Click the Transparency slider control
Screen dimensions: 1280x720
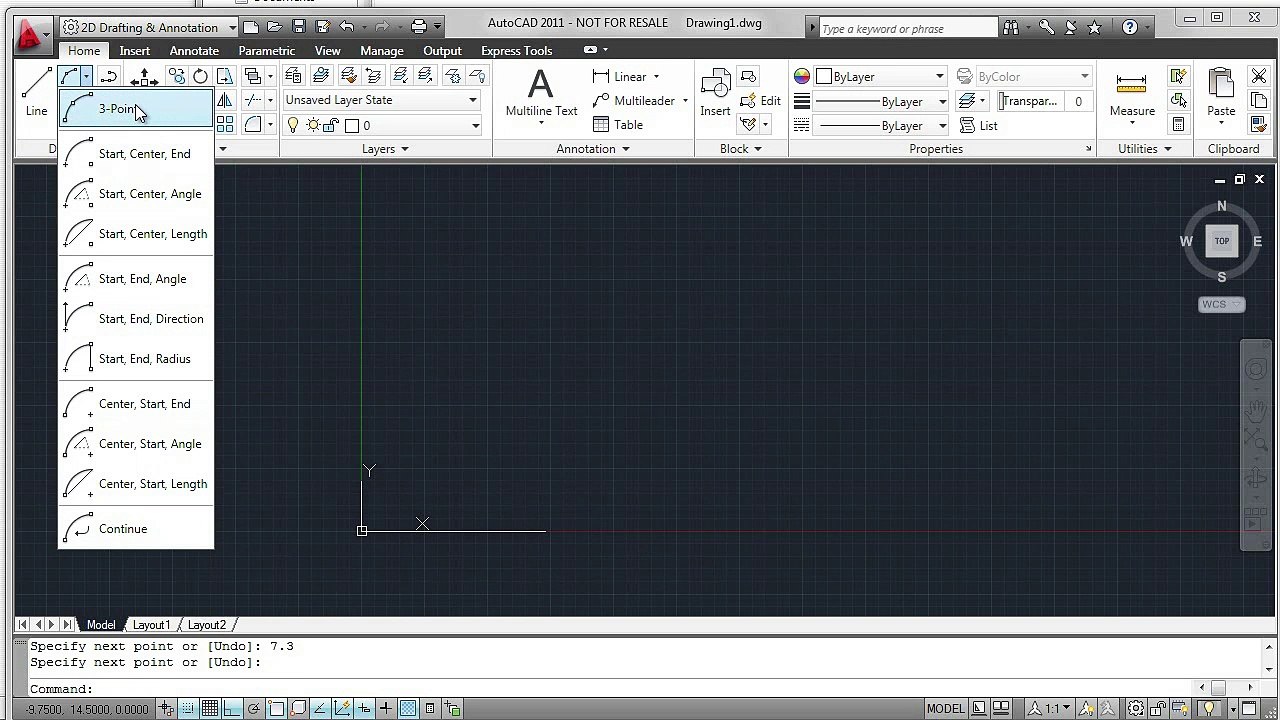click(x=1029, y=101)
